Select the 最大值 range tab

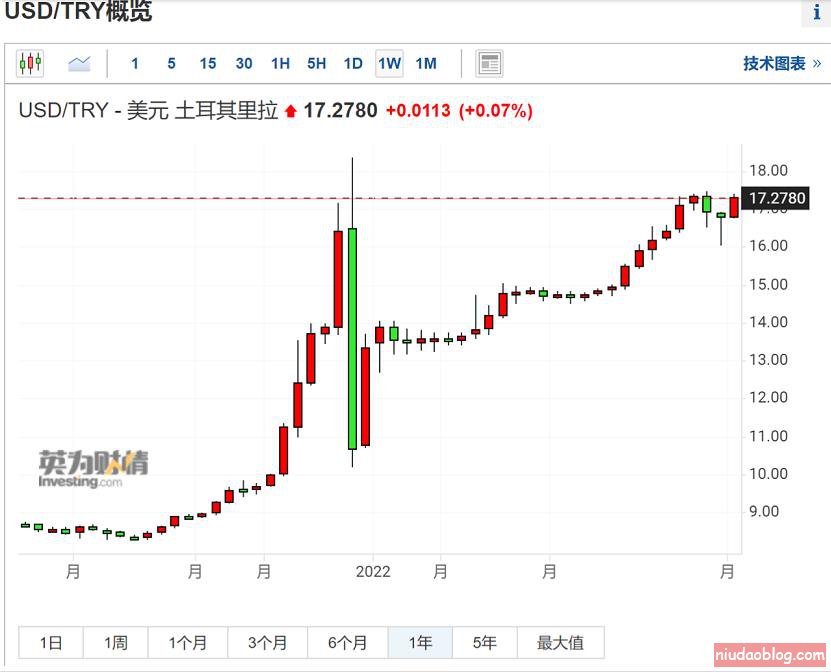[561, 643]
